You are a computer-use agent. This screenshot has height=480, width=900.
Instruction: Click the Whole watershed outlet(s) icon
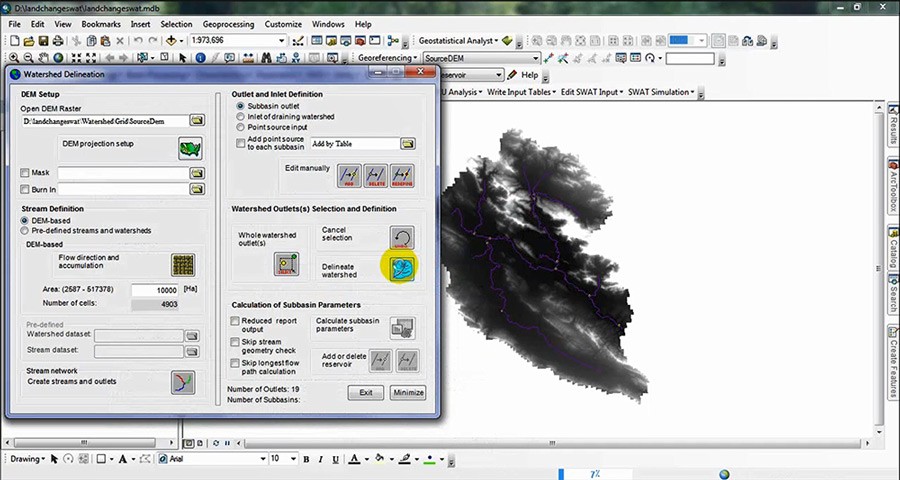286,264
